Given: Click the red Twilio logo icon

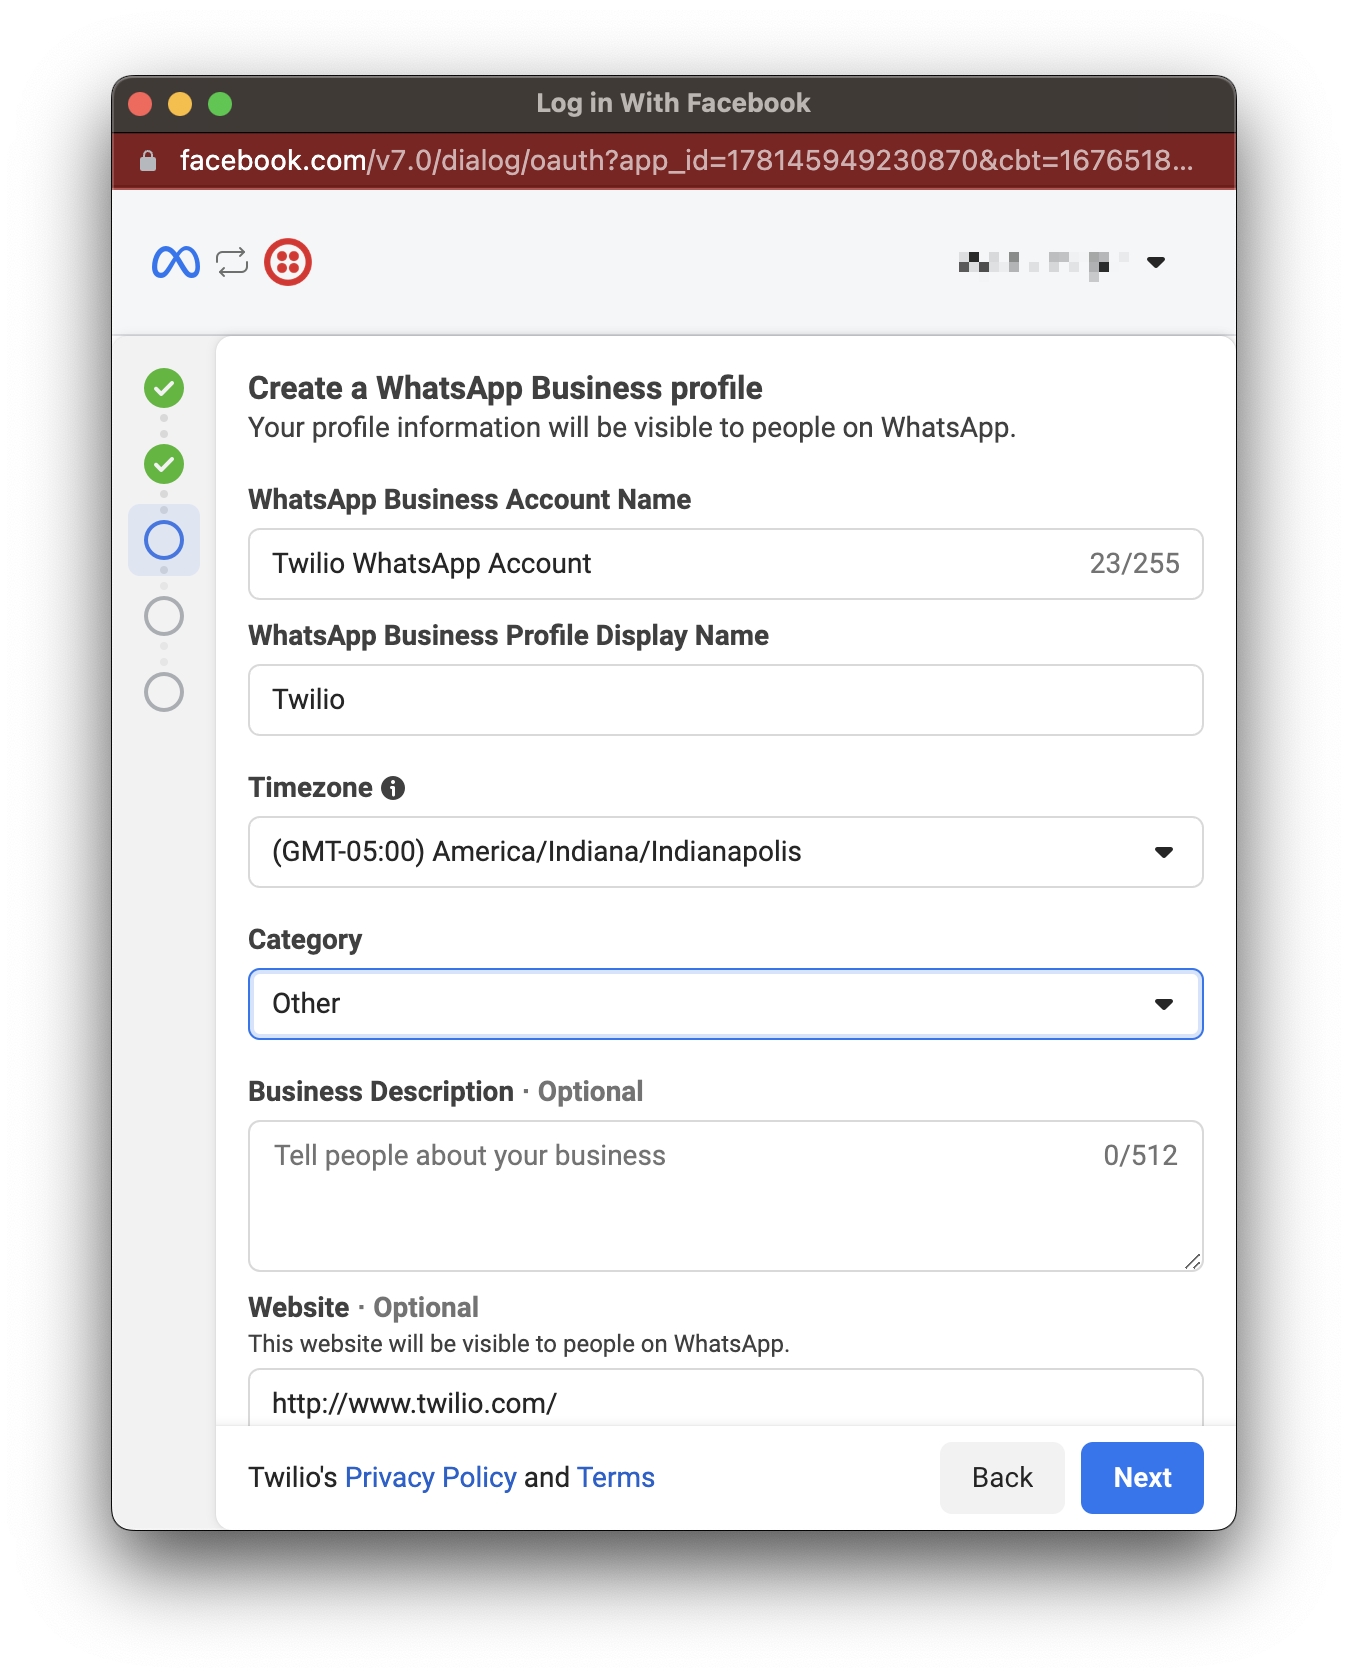Looking at the screenshot, I should [288, 262].
